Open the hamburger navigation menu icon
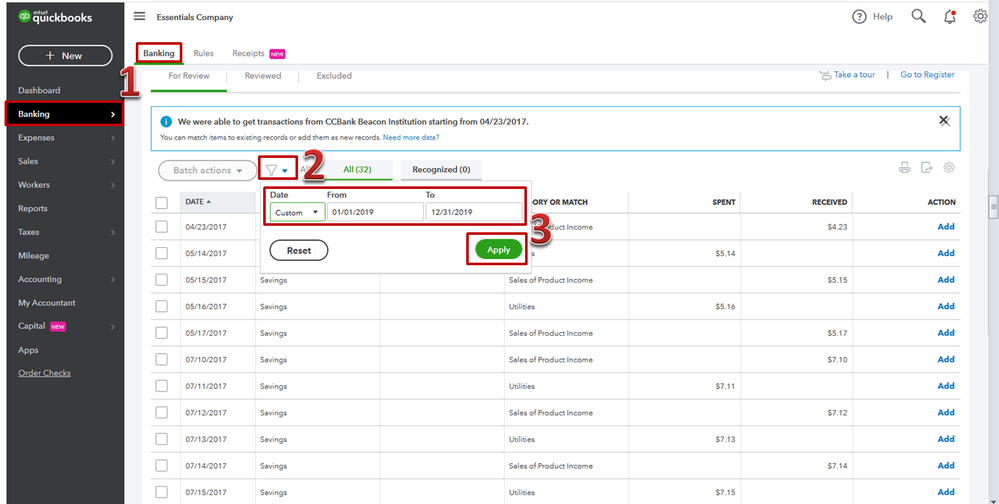This screenshot has height=504, width=999. click(139, 17)
